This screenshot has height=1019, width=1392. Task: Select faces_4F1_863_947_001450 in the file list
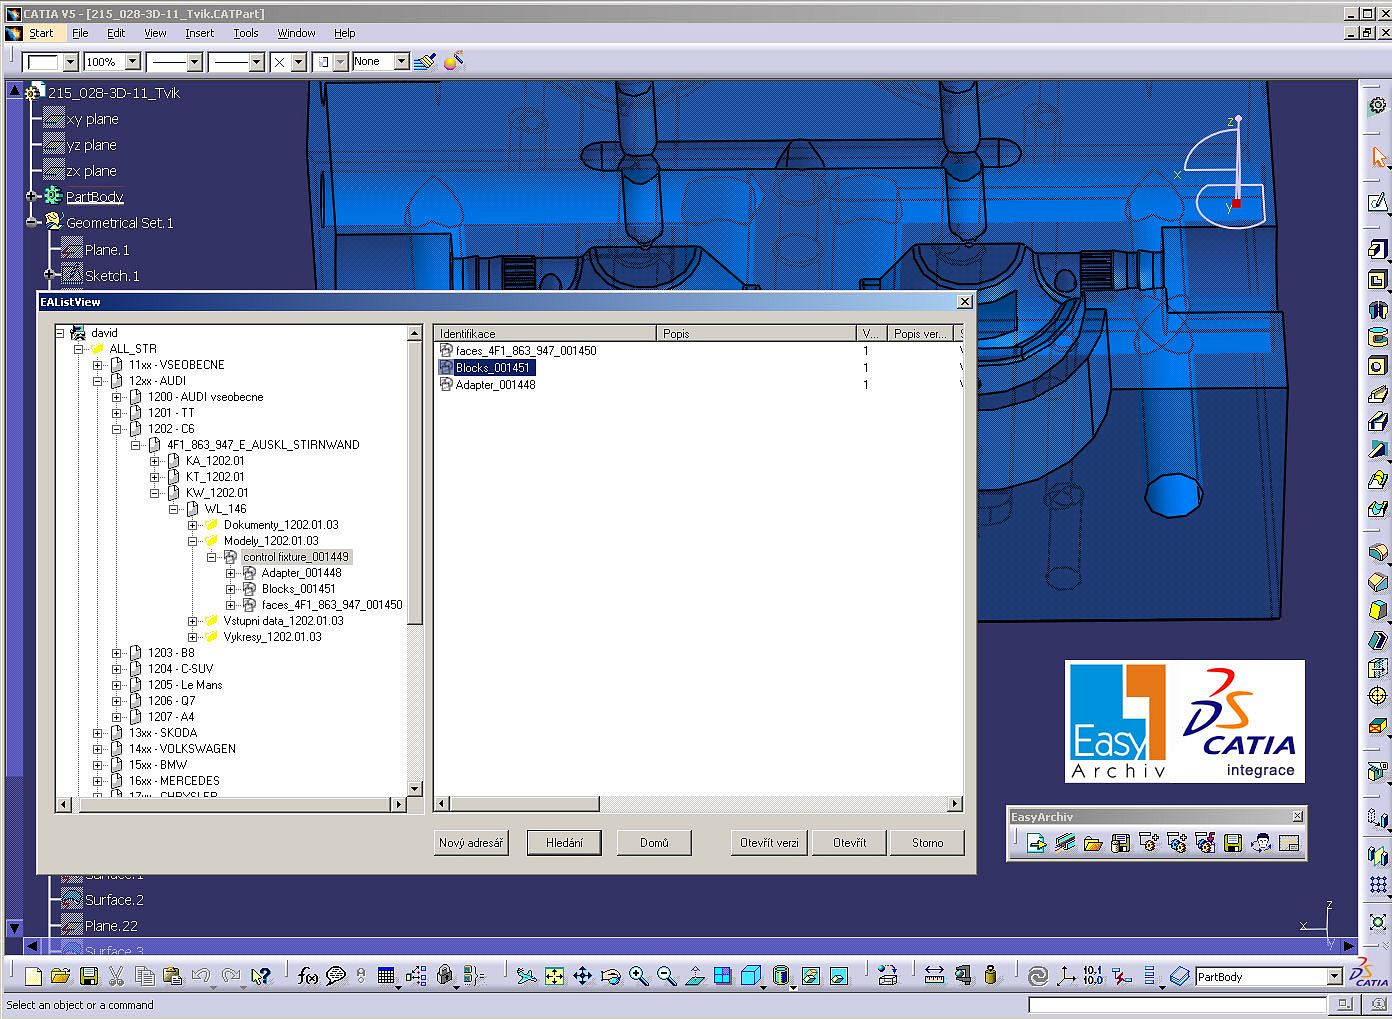click(526, 351)
